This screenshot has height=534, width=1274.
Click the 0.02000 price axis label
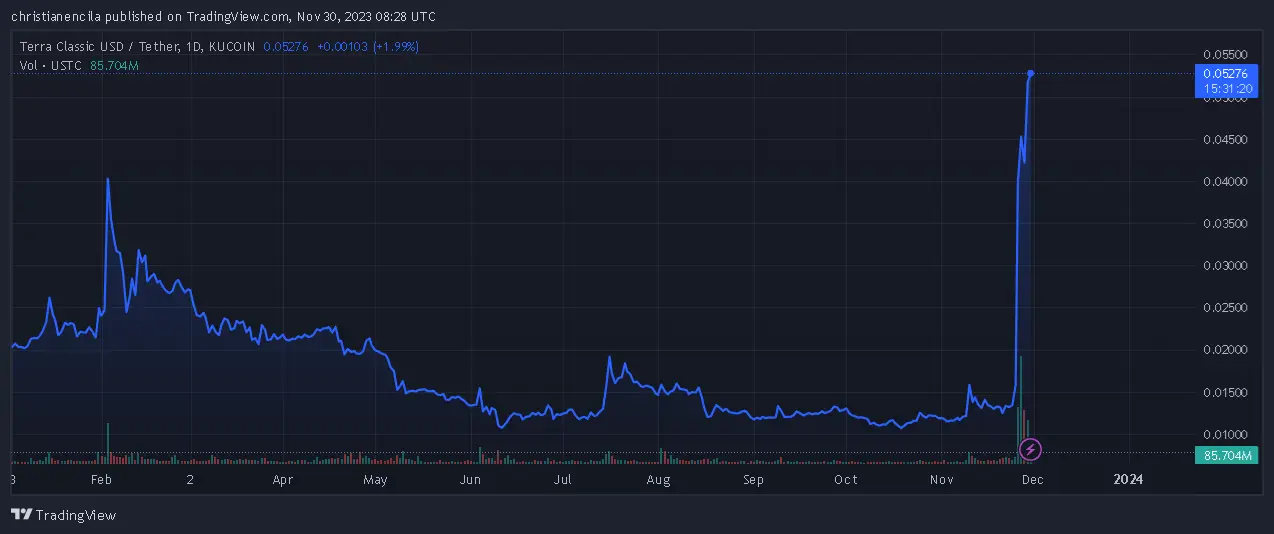click(1224, 350)
